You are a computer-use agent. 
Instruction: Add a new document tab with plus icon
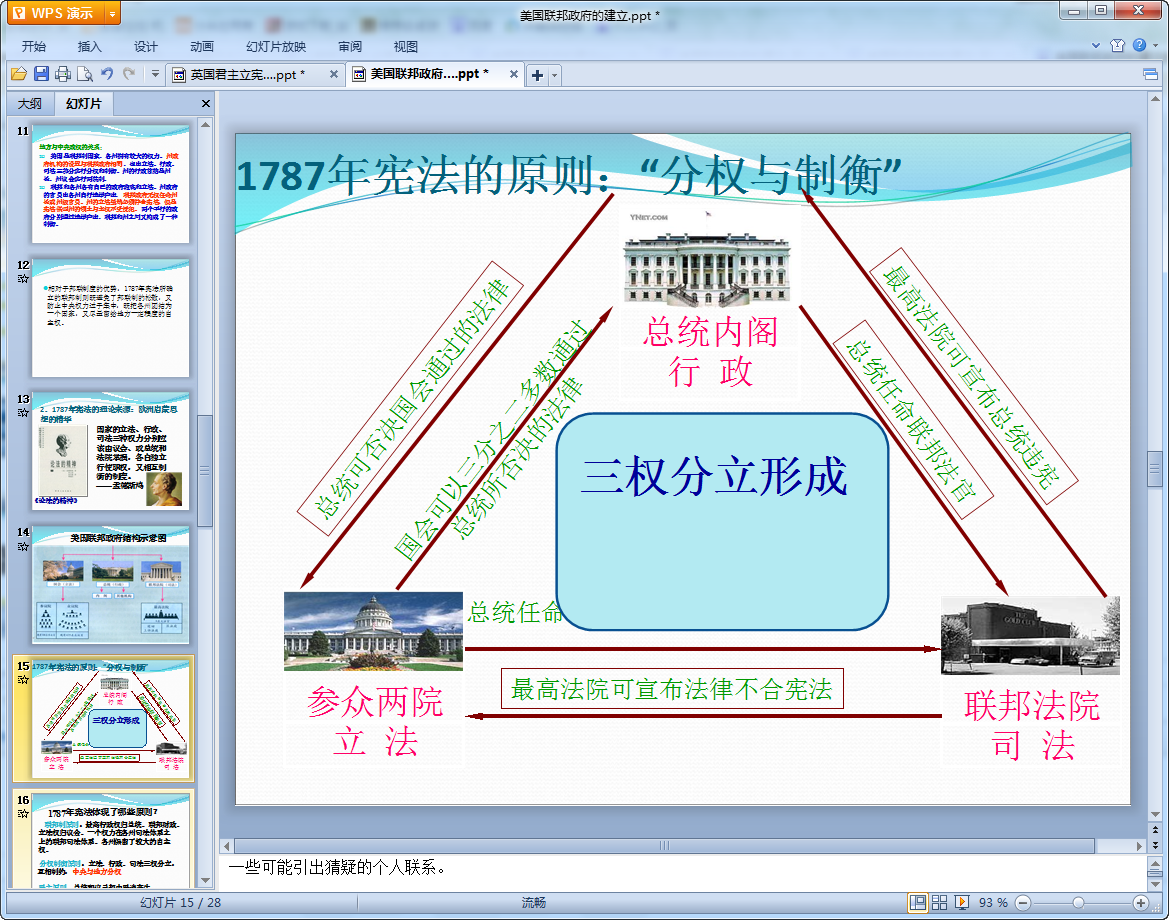[538, 75]
